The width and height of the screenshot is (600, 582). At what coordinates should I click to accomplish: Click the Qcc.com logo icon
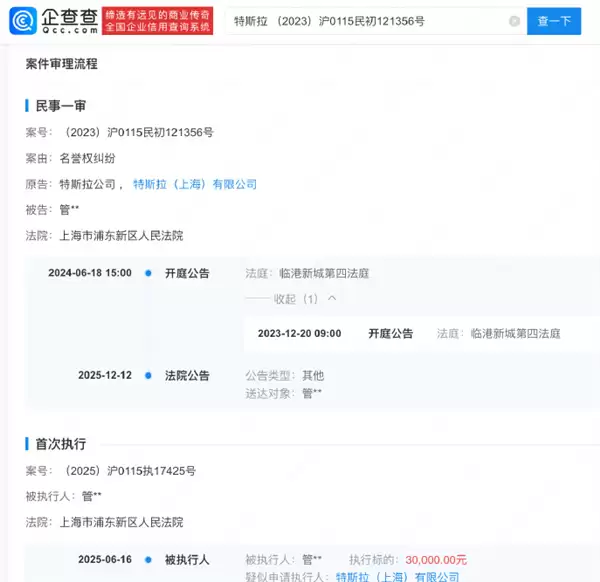(x=23, y=21)
